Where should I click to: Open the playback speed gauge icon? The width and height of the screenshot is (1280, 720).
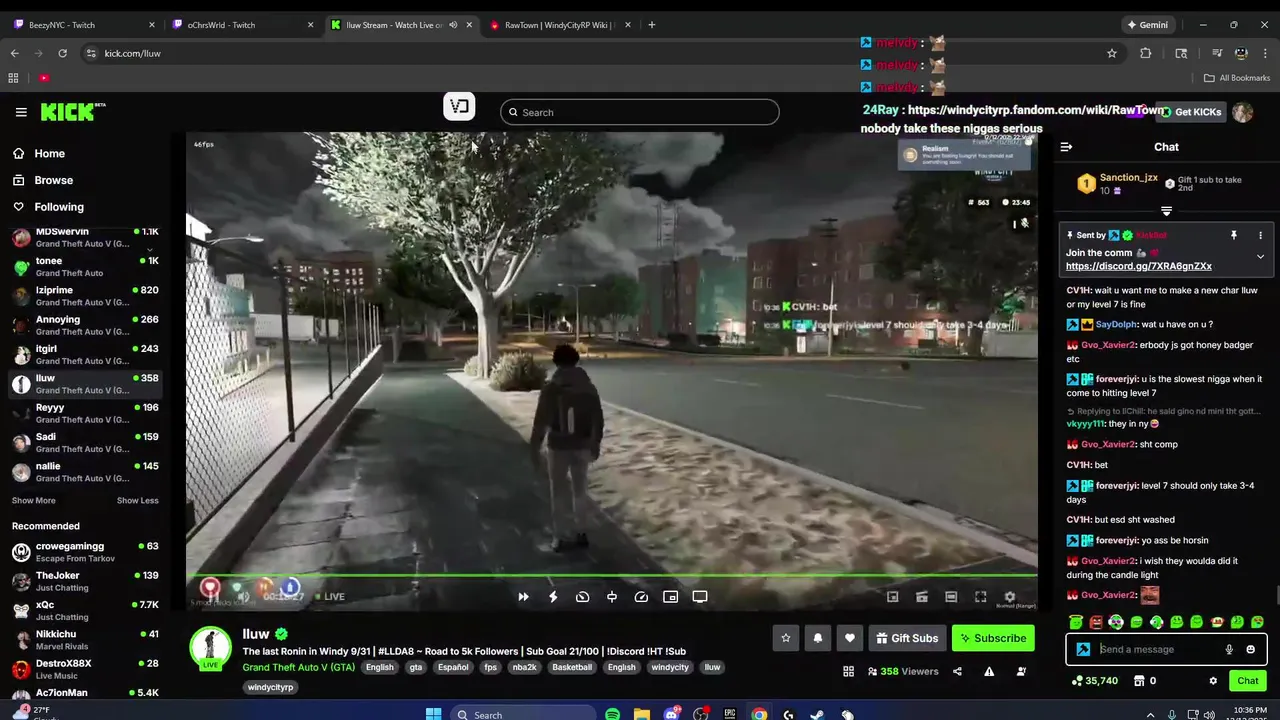[x=641, y=597]
